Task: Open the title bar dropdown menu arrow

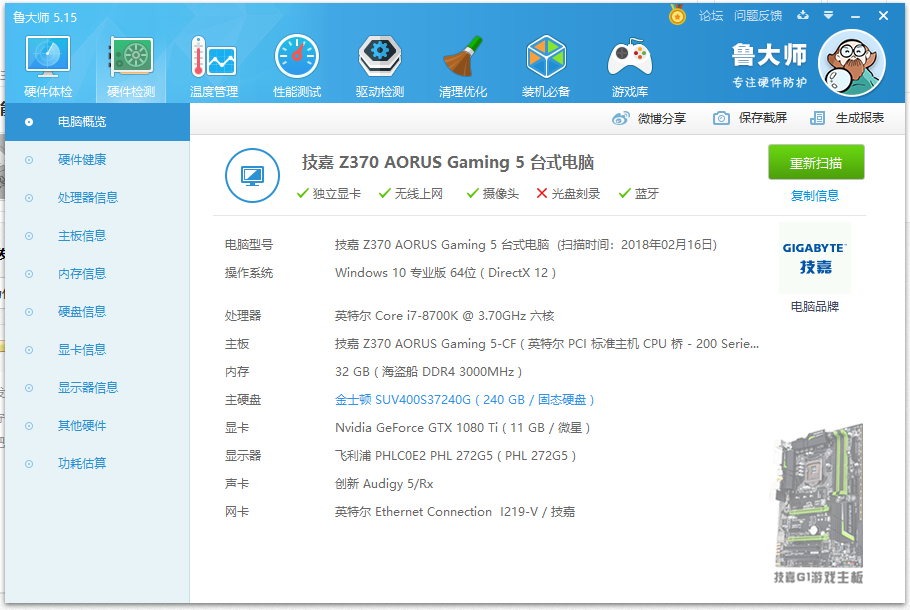Action: 829,15
